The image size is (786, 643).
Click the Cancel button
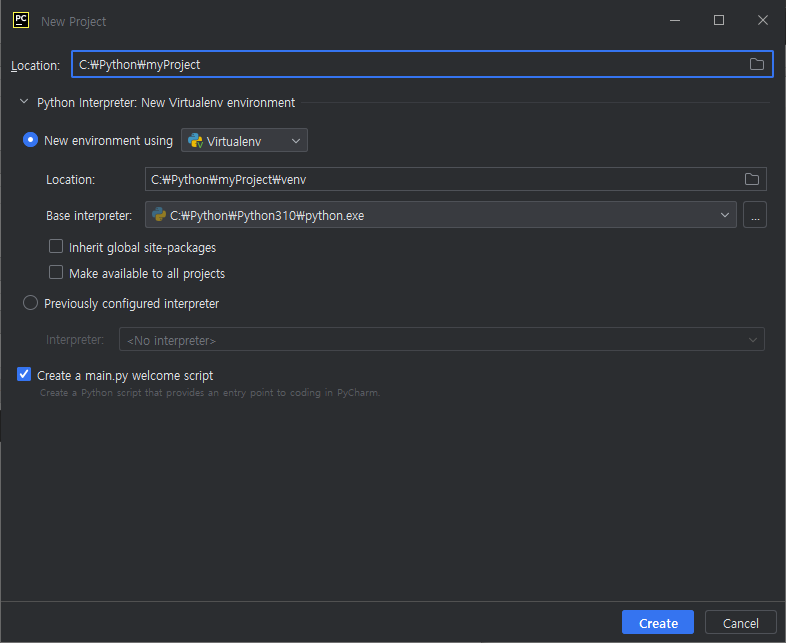[x=740, y=622]
